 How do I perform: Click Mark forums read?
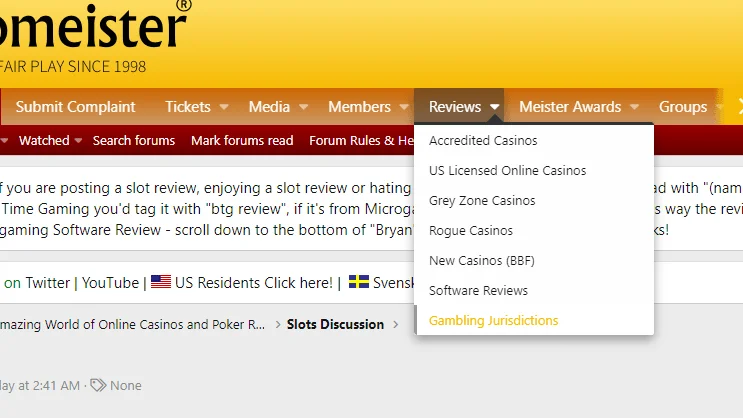(242, 140)
